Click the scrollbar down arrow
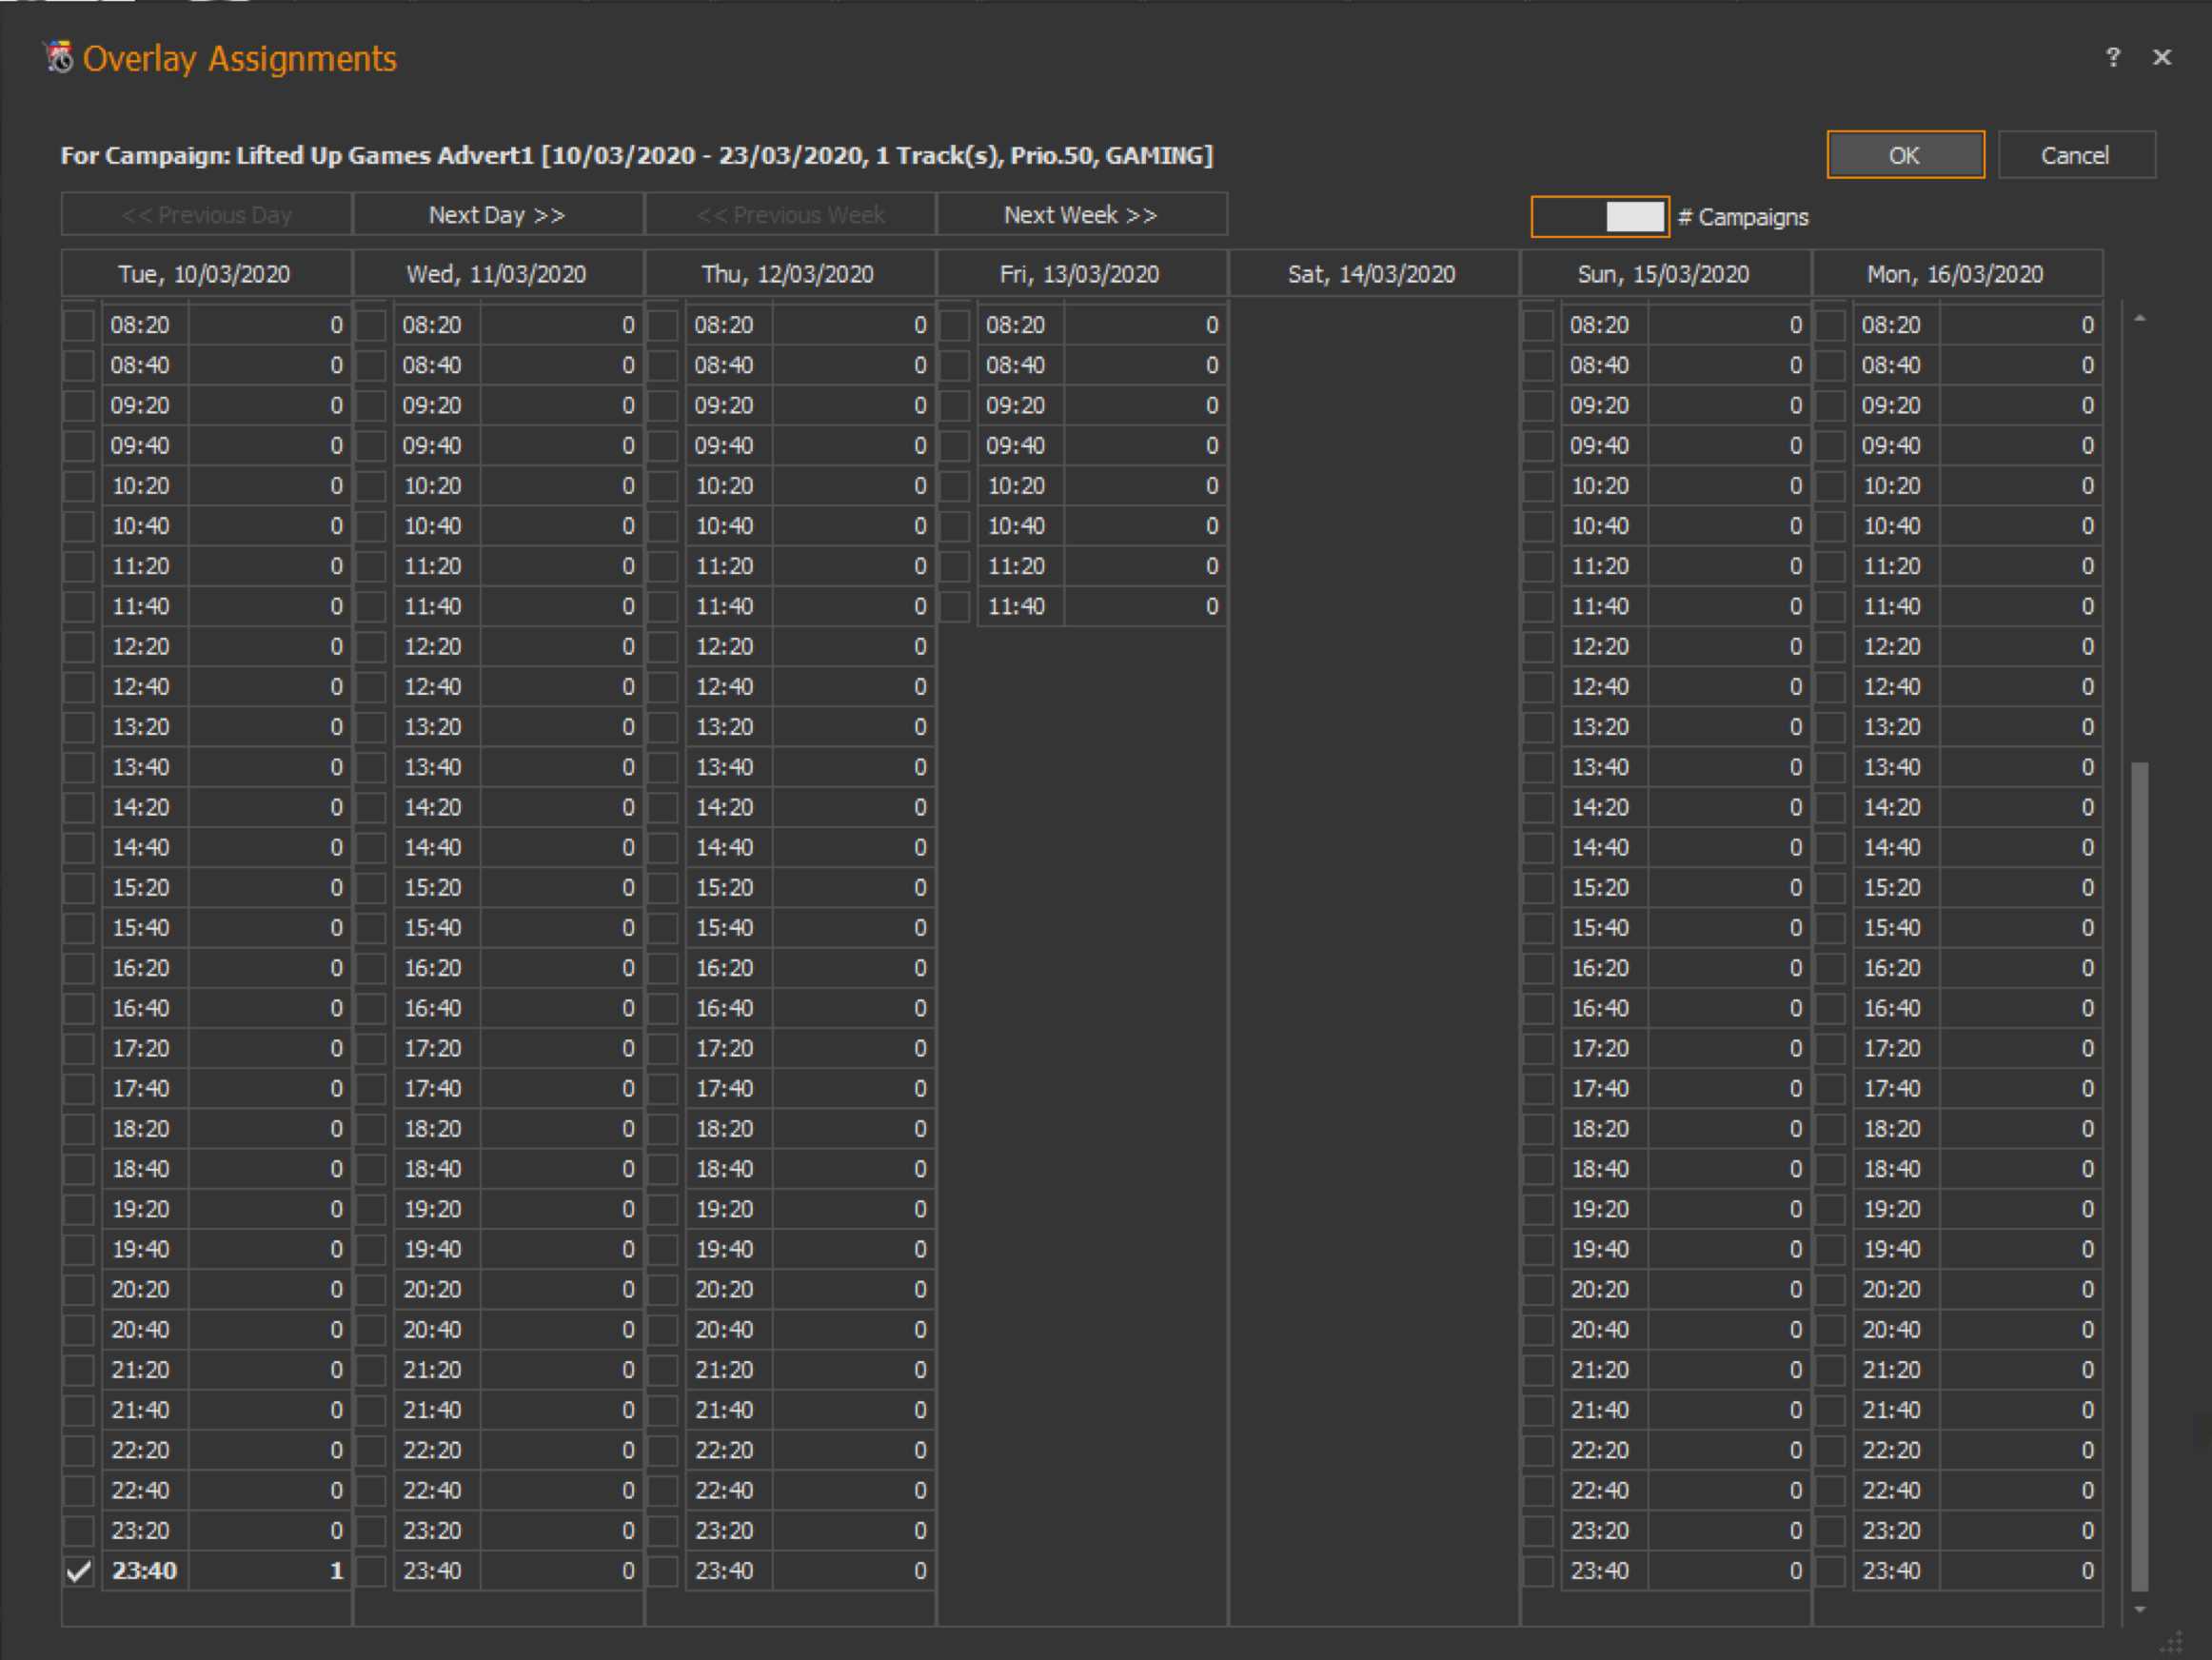The image size is (2212, 1660). point(2140,1609)
